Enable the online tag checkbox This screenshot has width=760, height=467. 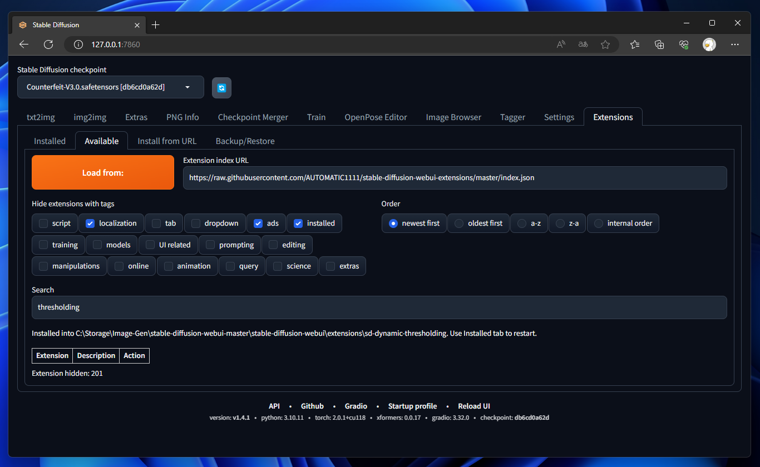[119, 266]
